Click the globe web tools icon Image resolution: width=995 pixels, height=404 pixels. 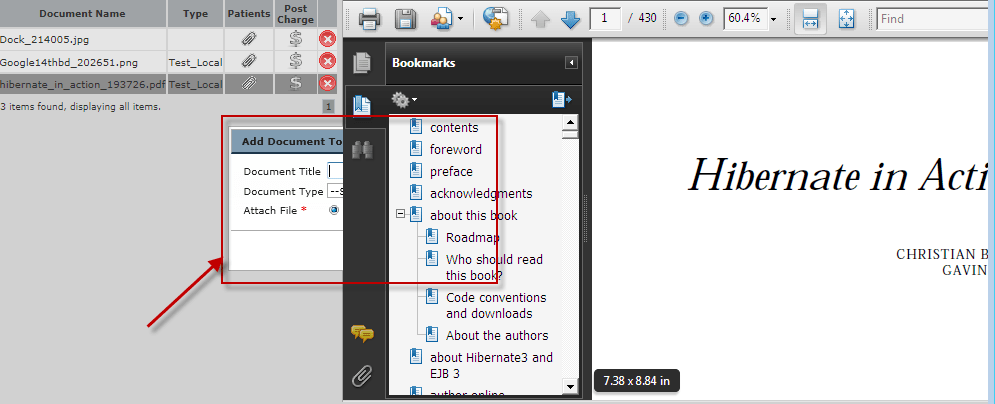pyautogui.click(x=494, y=19)
